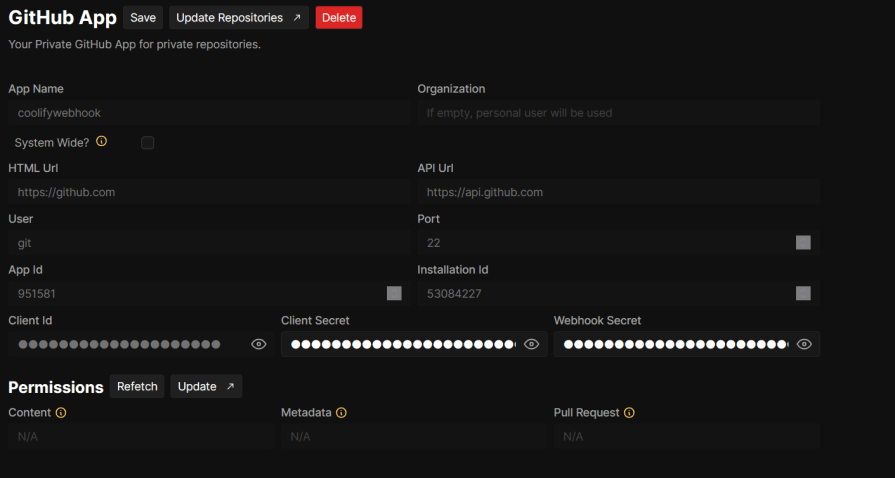895x478 pixels.
Task: Reveal the Client Id value
Action: [259, 344]
